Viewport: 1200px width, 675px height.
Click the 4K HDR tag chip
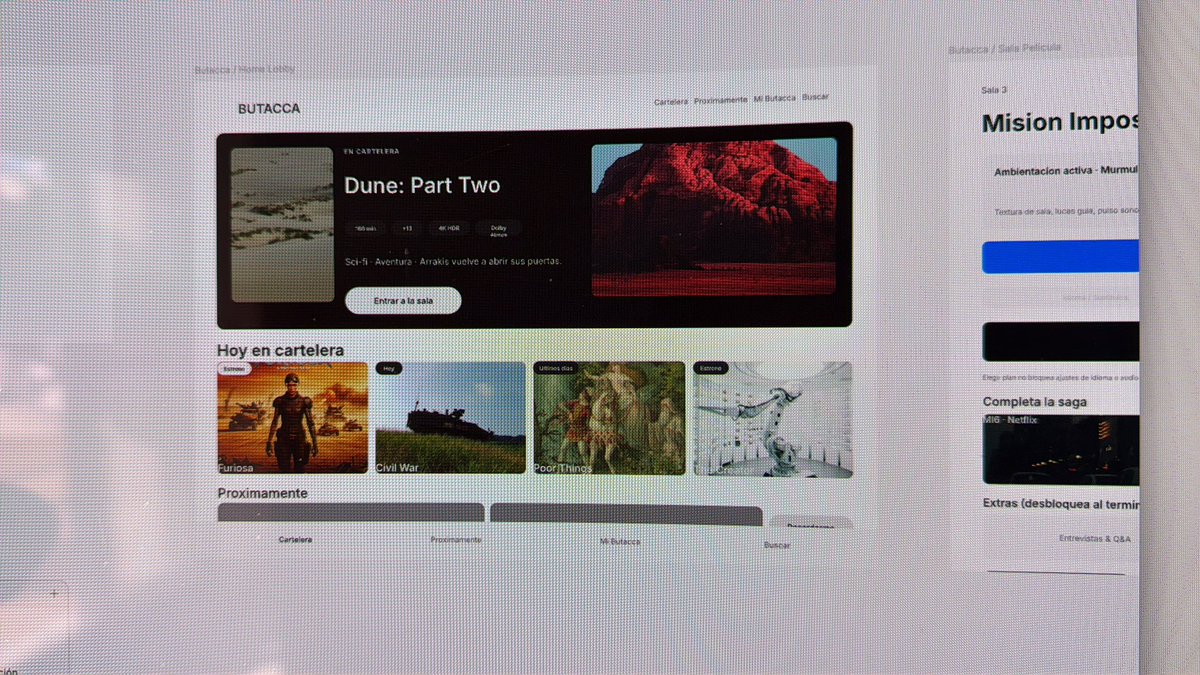448,229
